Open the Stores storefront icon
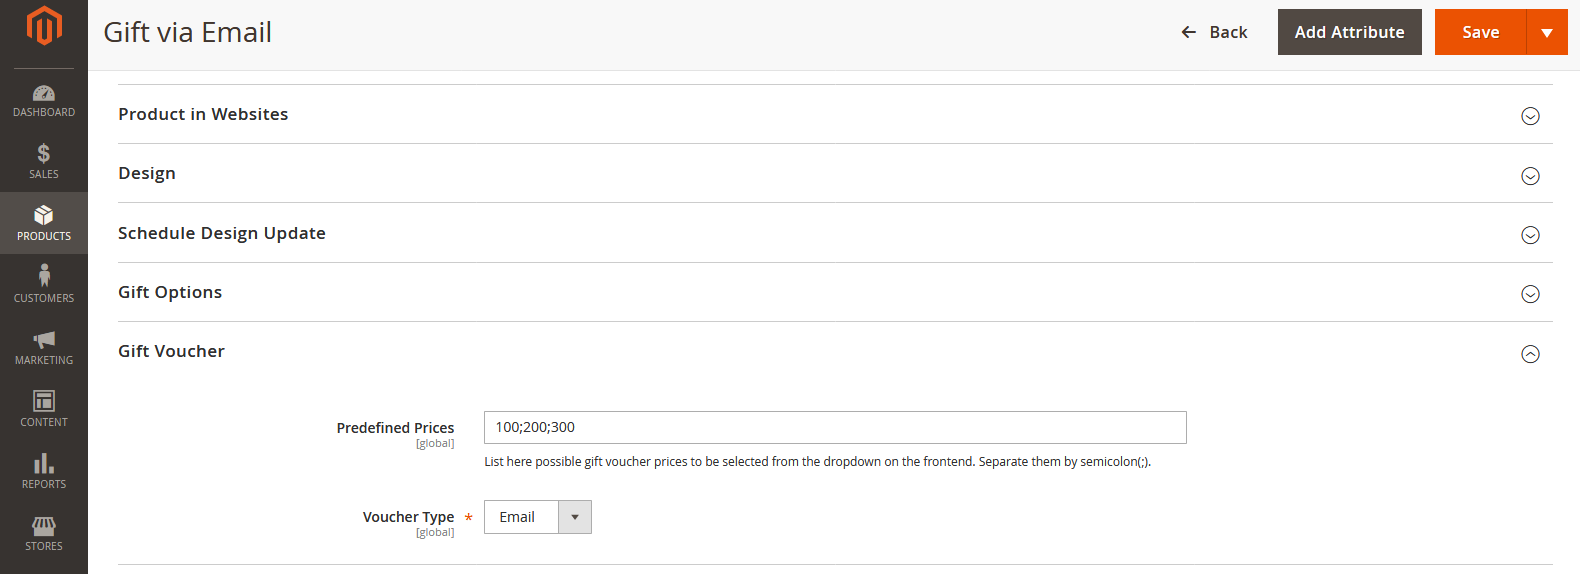 click(x=44, y=526)
